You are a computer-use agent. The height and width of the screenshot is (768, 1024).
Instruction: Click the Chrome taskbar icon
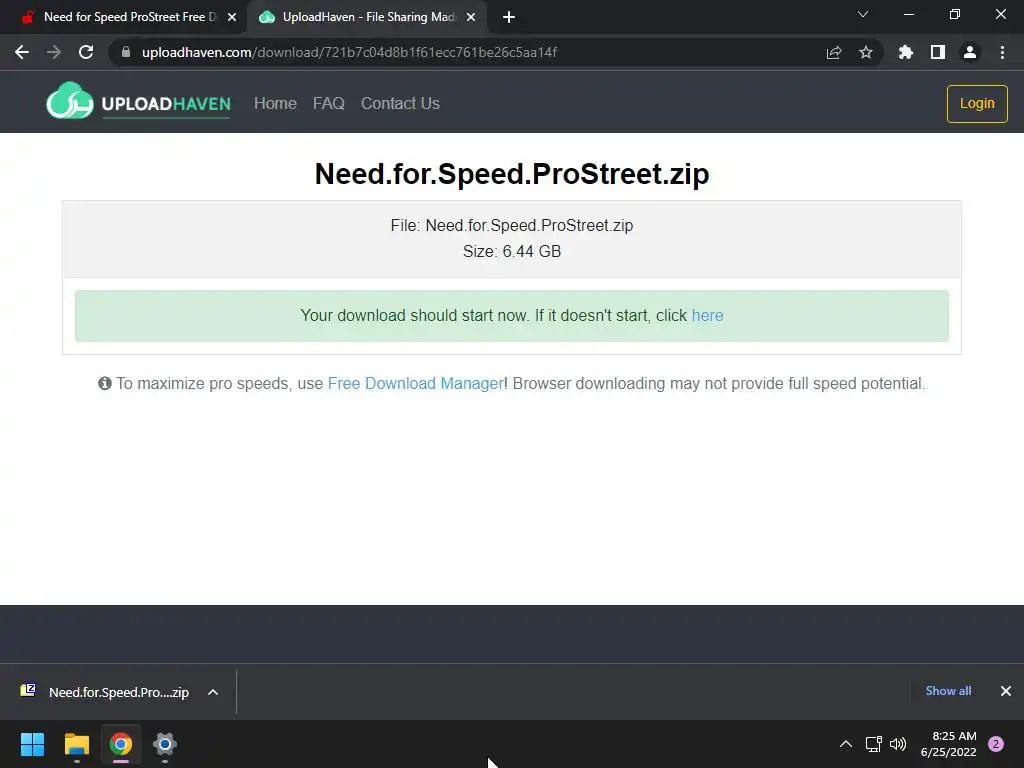point(121,744)
